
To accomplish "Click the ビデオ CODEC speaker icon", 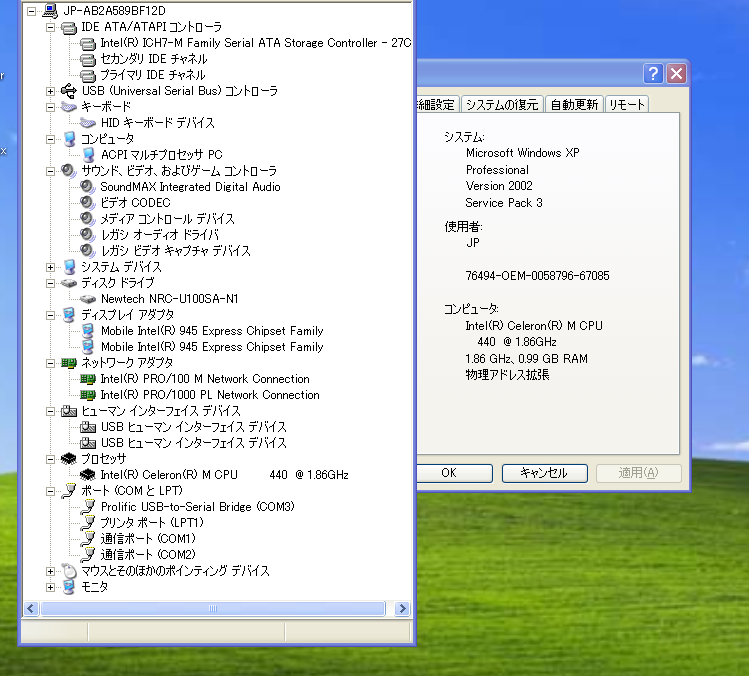I will click(88, 203).
